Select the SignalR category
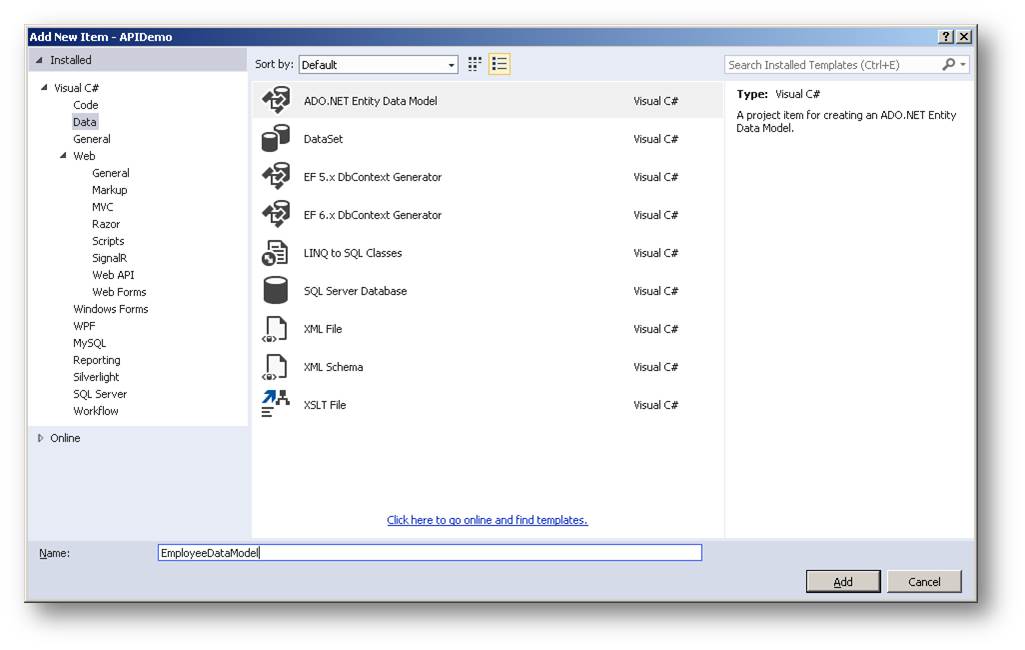Viewport: 1025px width, 650px height. click(x=109, y=258)
